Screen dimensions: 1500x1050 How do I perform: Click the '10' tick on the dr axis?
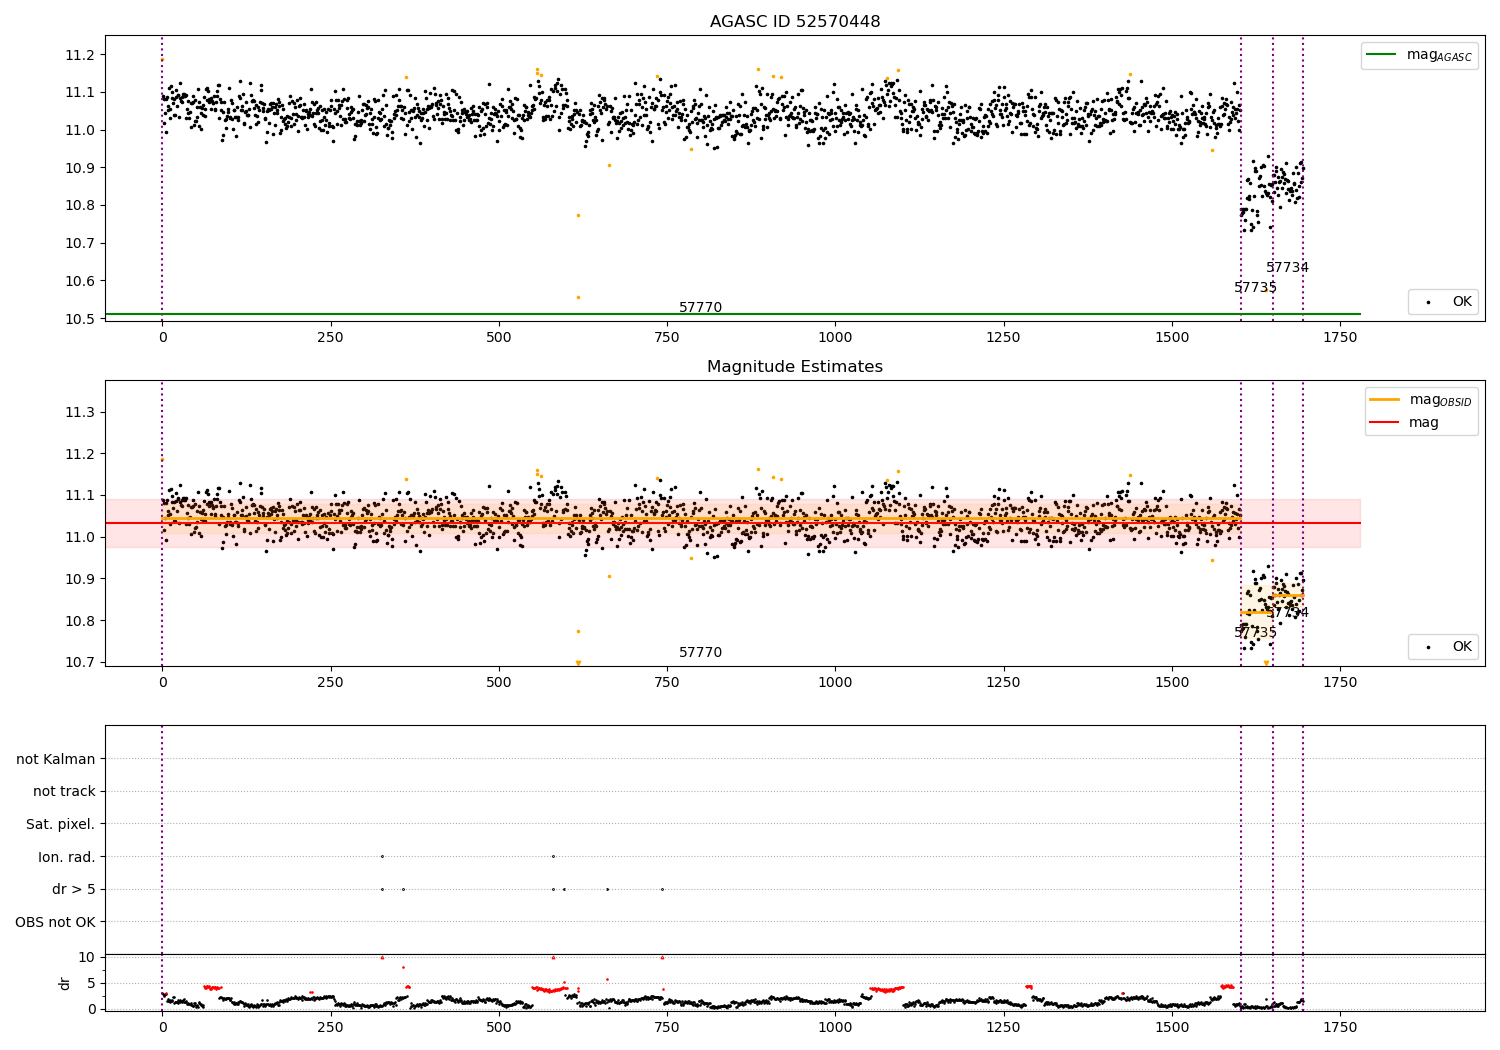pos(87,957)
